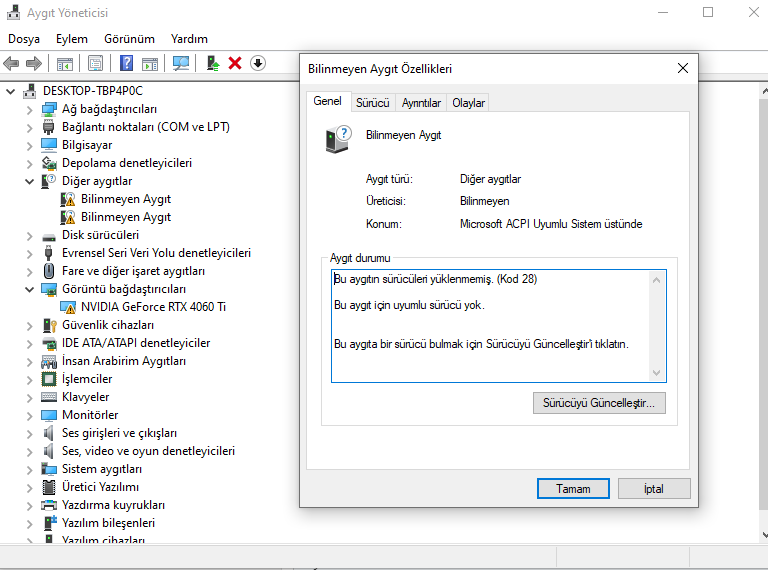Image resolution: width=768 pixels, height=570 pixels.
Task: Click the Depolama denetleyicileri icon
Action: [x=49, y=163]
